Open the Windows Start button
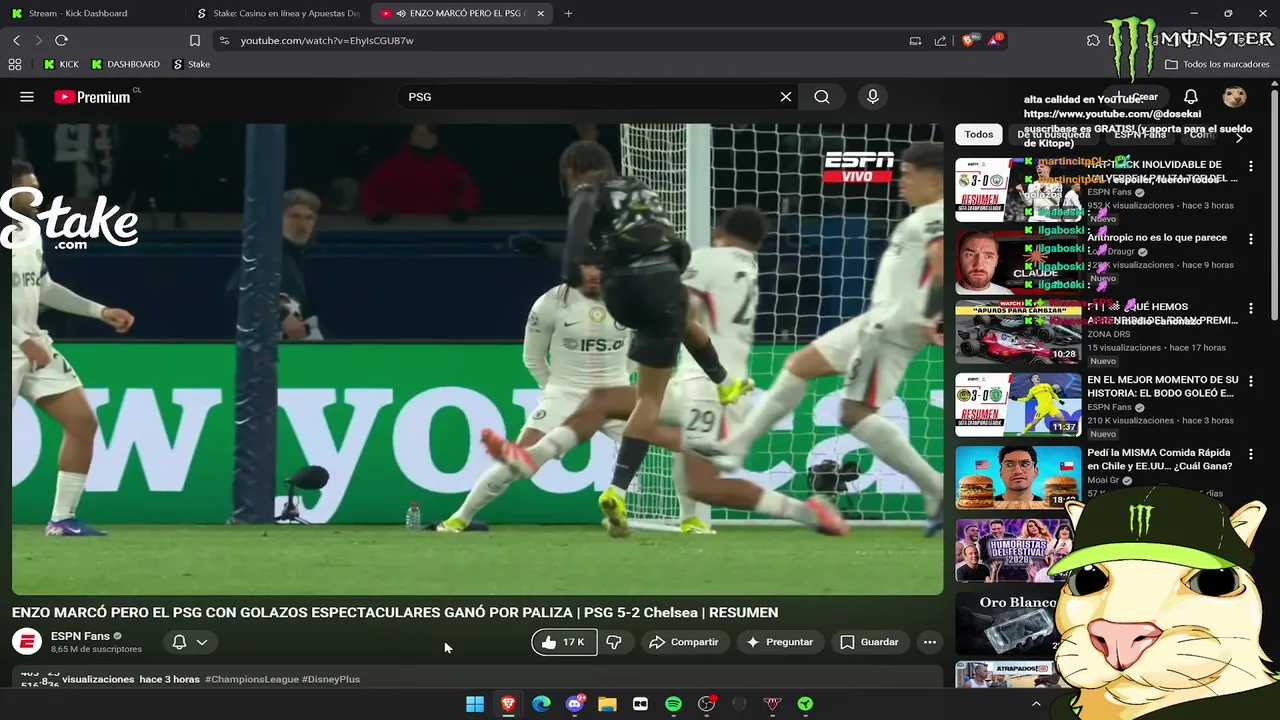 point(475,704)
